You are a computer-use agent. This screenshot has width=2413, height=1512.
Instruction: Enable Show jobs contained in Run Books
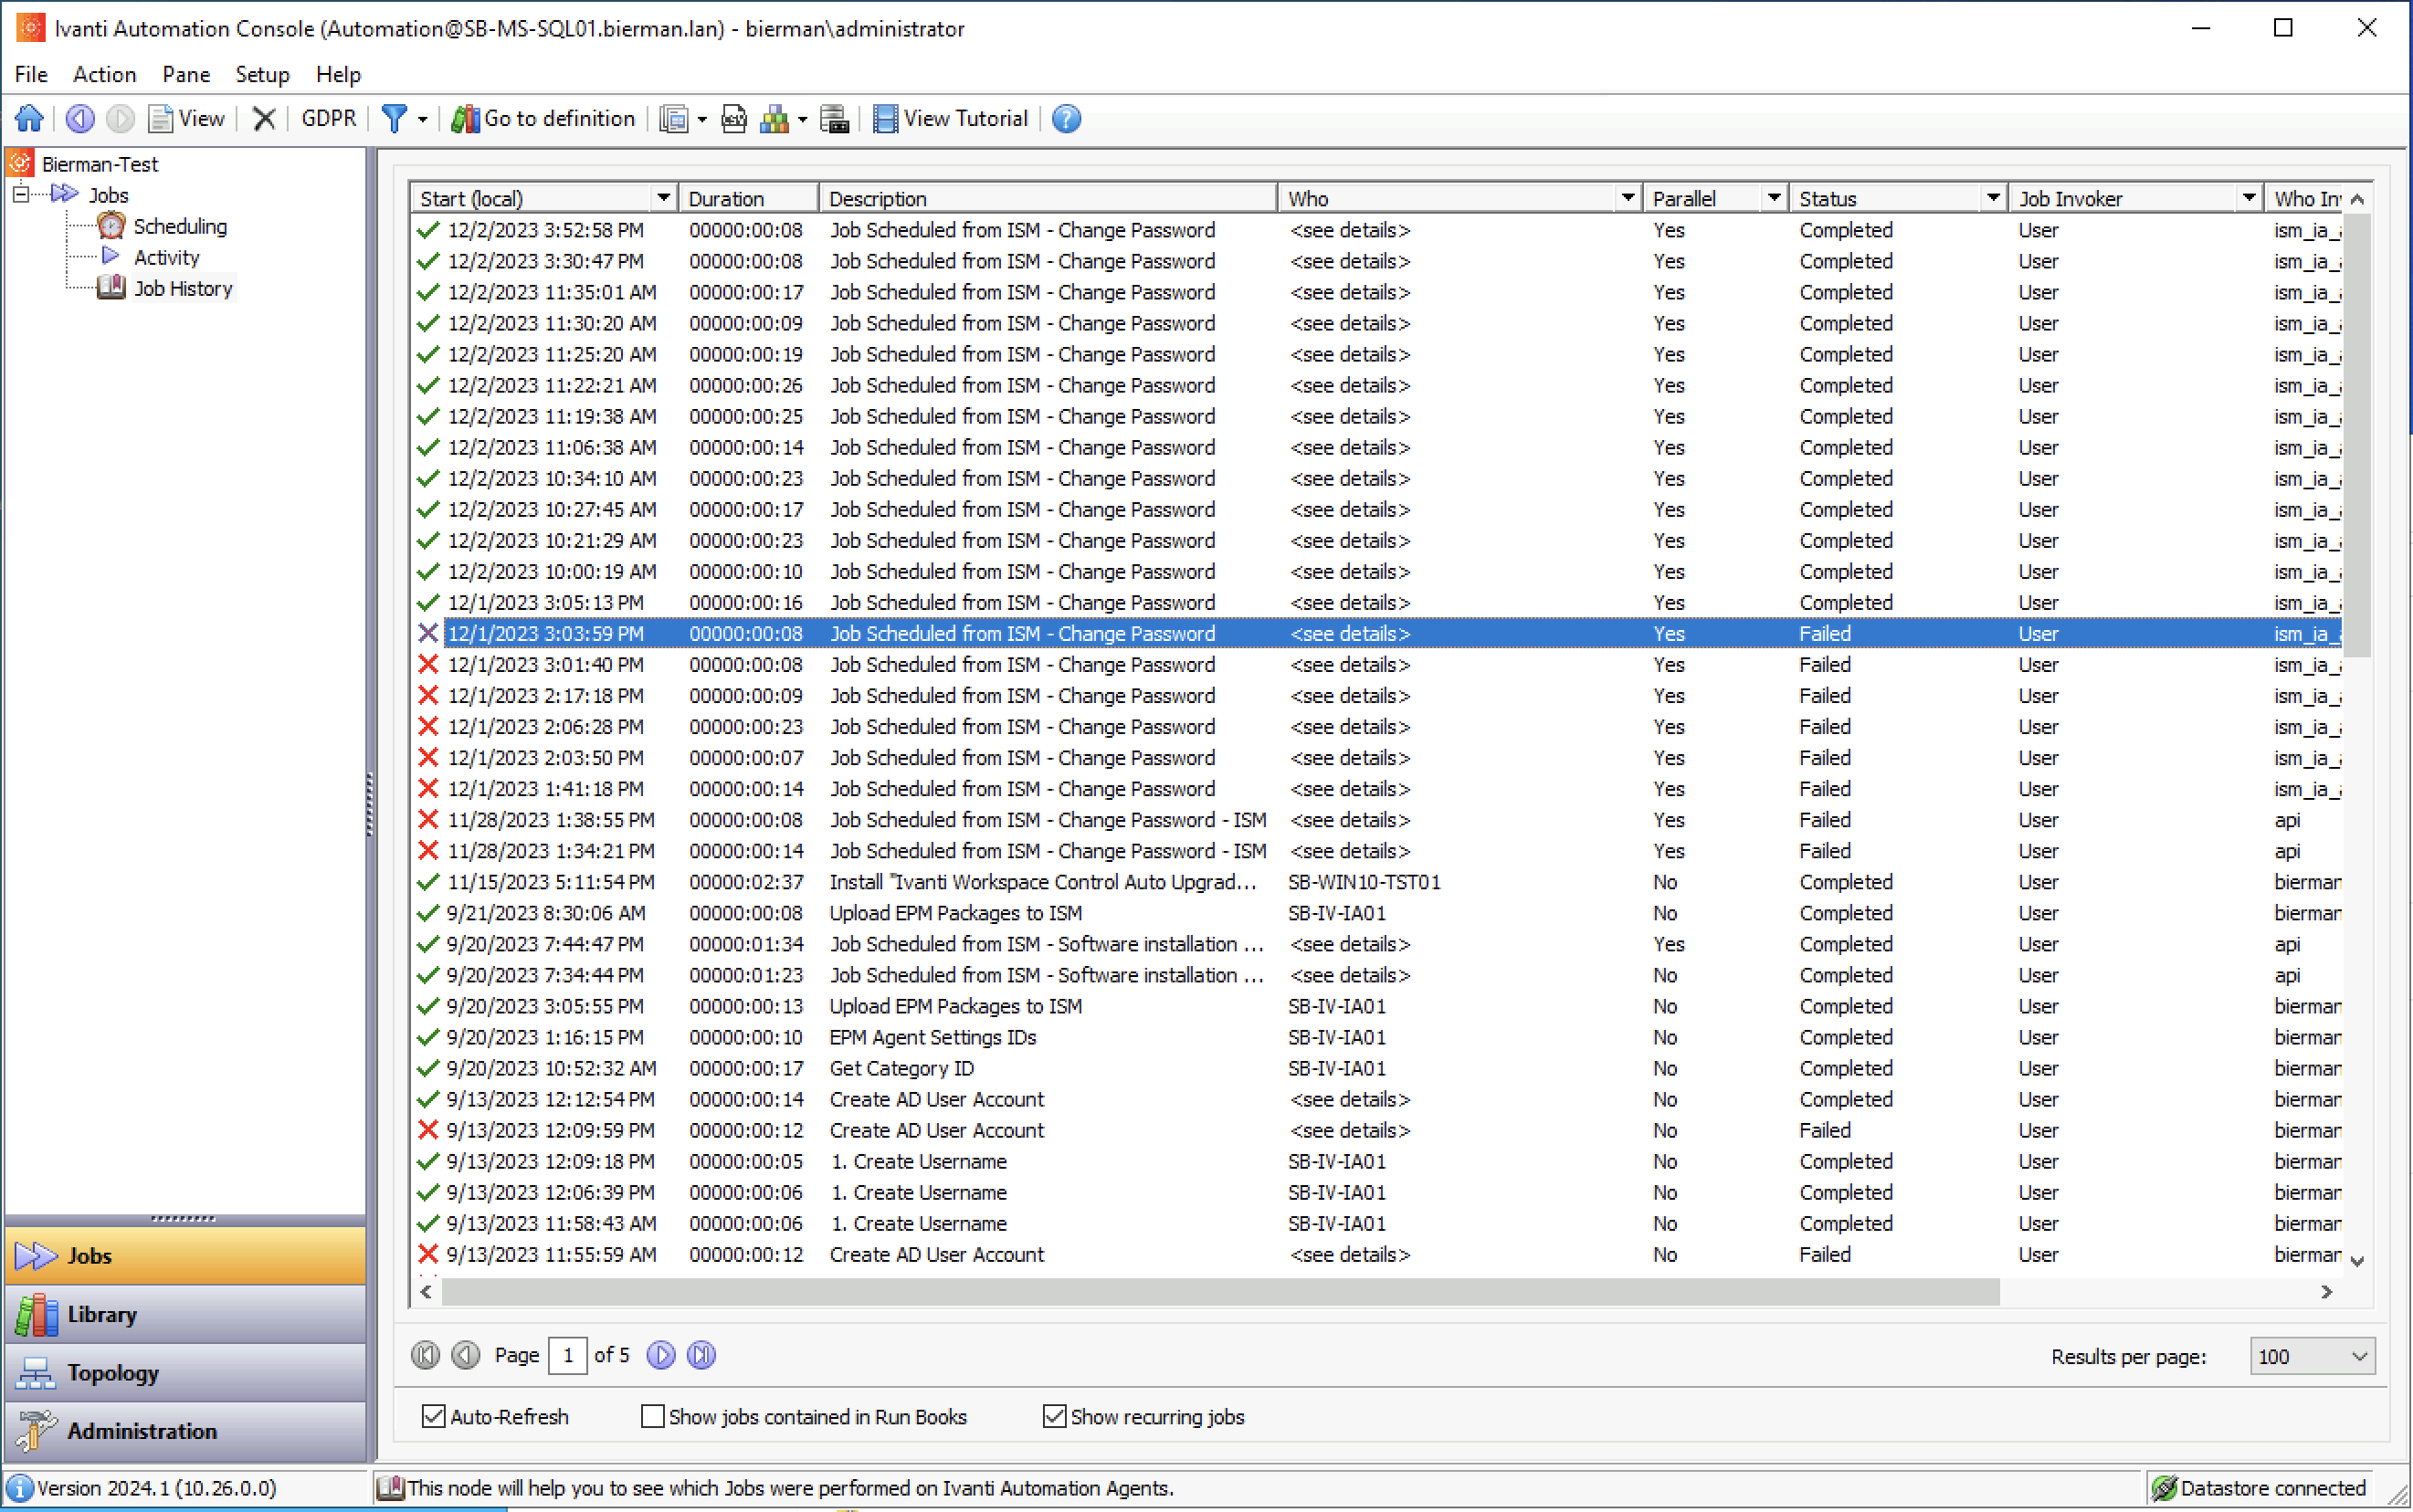(x=652, y=1416)
